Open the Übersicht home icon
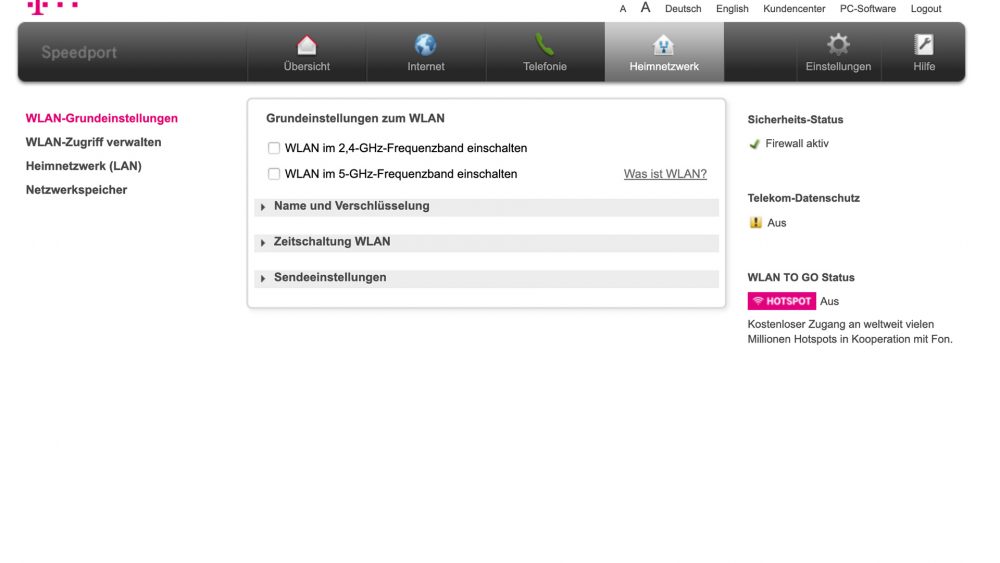The image size is (1000, 563). coord(307,45)
